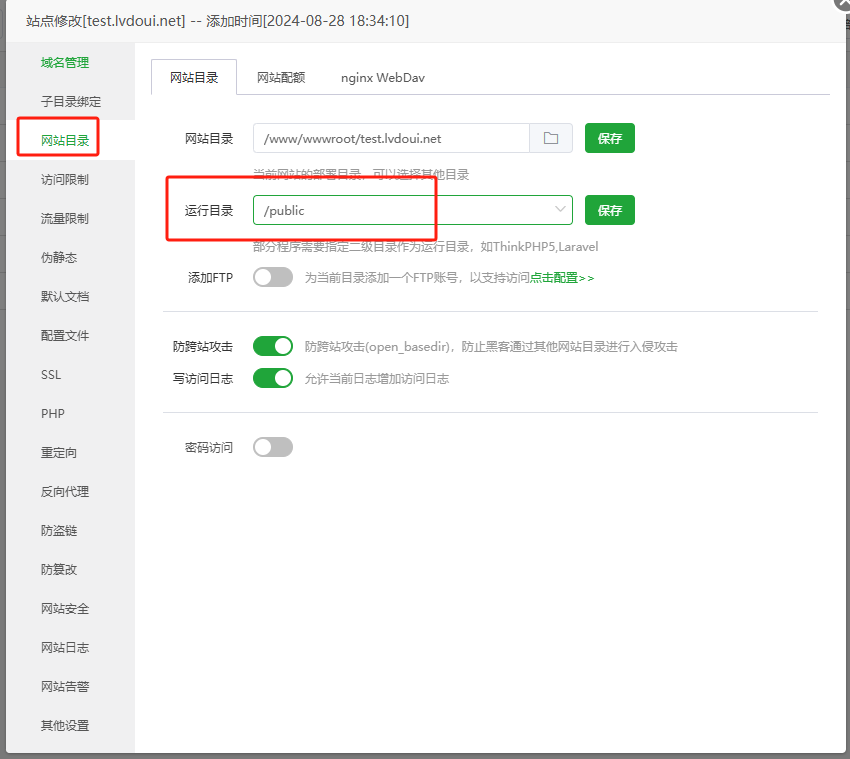Save the 网站目录 path setting

pos(609,138)
